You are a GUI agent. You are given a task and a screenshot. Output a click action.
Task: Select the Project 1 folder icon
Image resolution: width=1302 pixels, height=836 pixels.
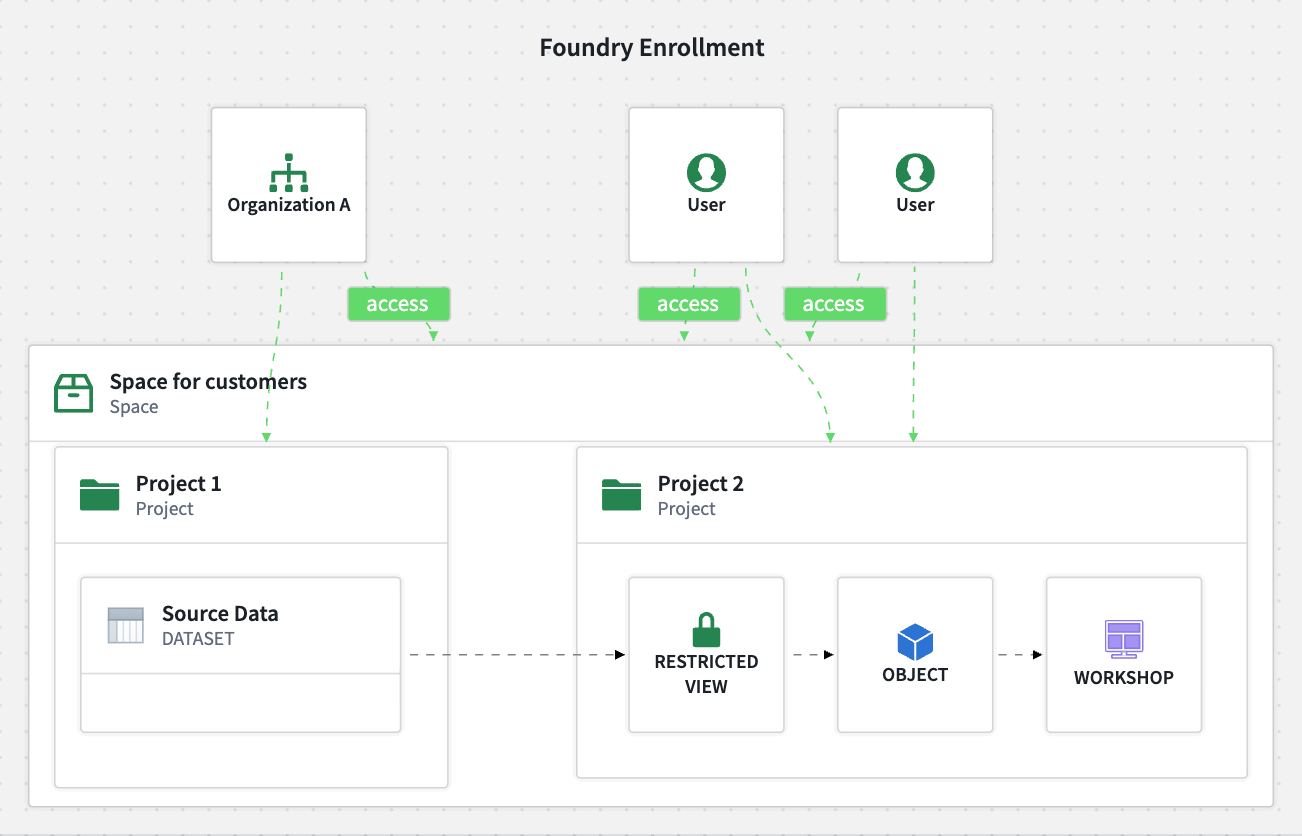tap(99, 495)
